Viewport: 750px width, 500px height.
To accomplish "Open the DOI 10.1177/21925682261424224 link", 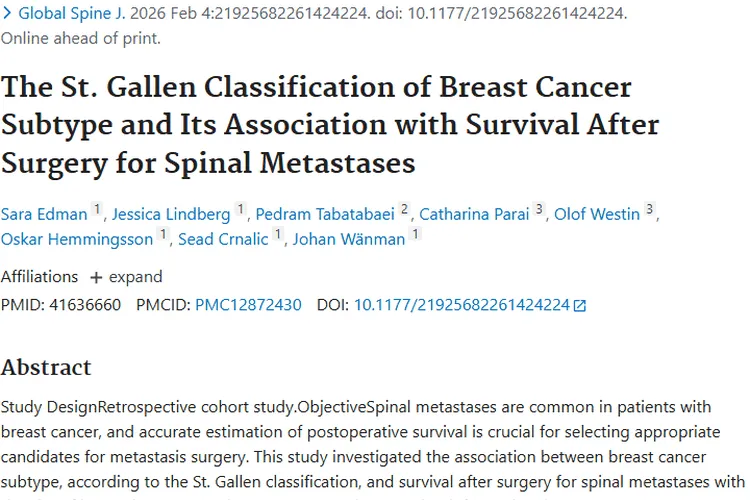I will pyautogui.click(x=461, y=305).
